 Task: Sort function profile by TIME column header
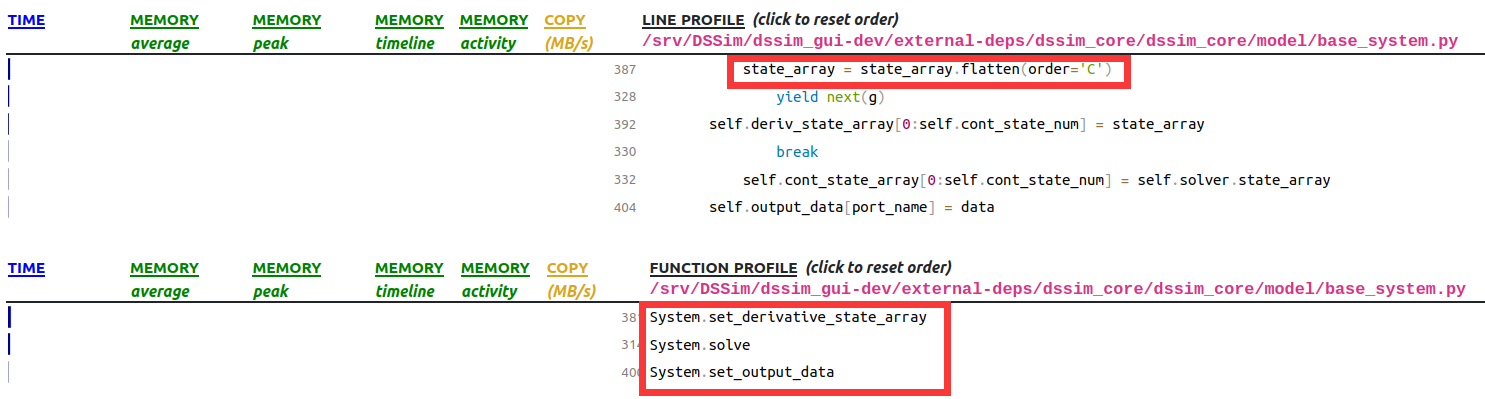(26, 268)
